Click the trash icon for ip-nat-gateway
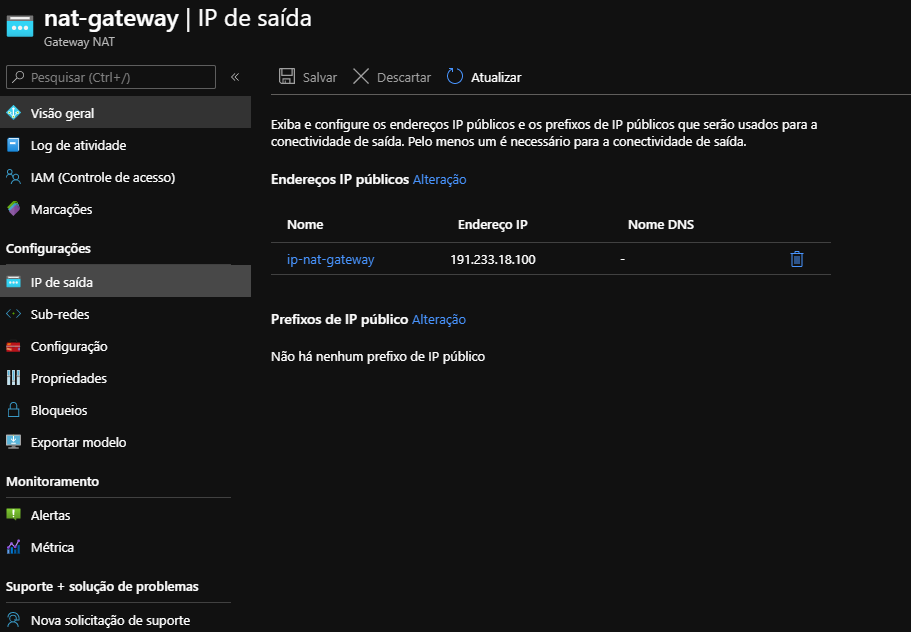 796,260
